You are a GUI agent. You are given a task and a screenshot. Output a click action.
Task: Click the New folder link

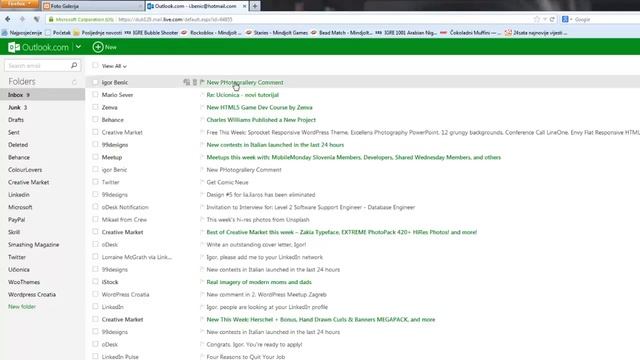[x=22, y=307]
